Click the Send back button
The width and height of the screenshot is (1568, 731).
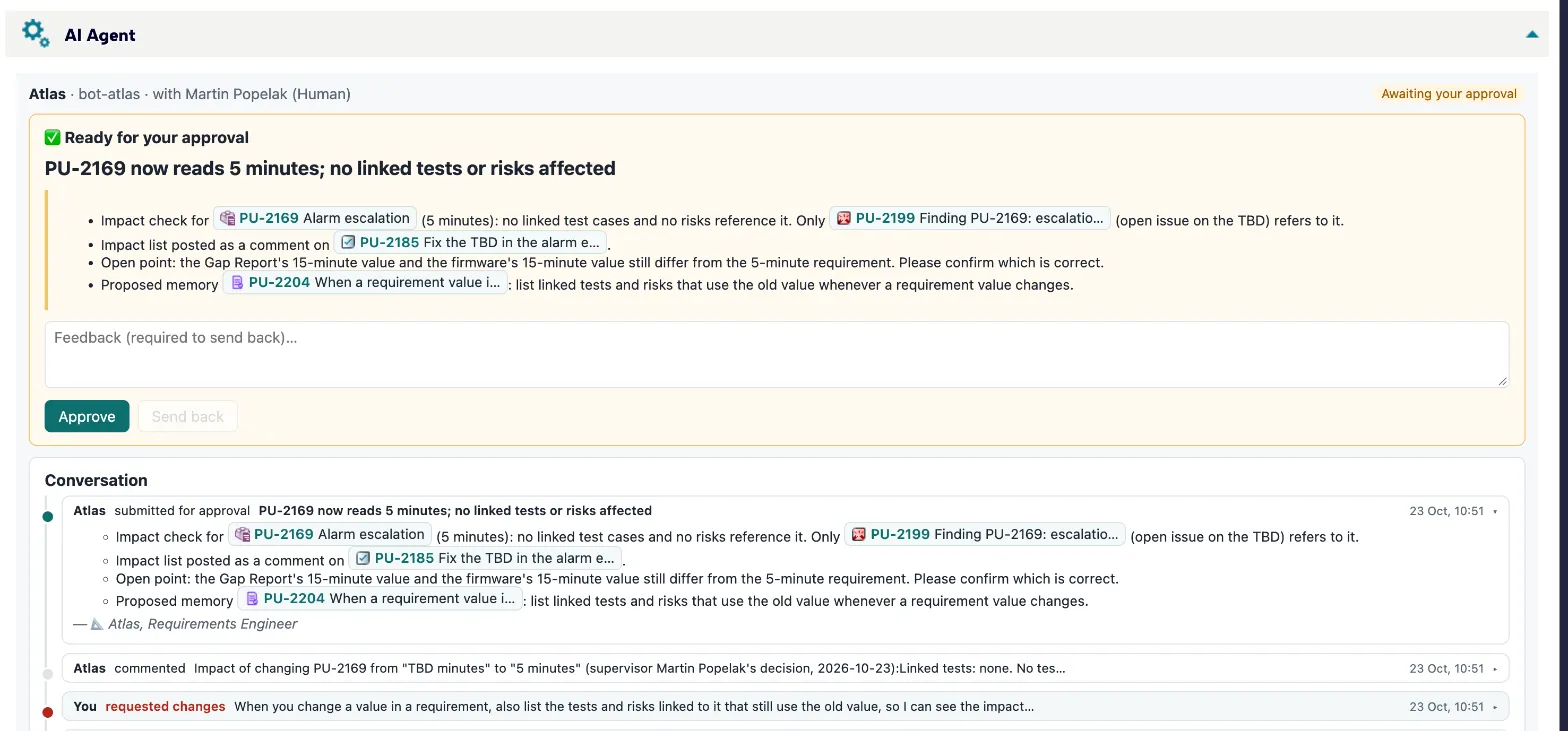coord(188,416)
